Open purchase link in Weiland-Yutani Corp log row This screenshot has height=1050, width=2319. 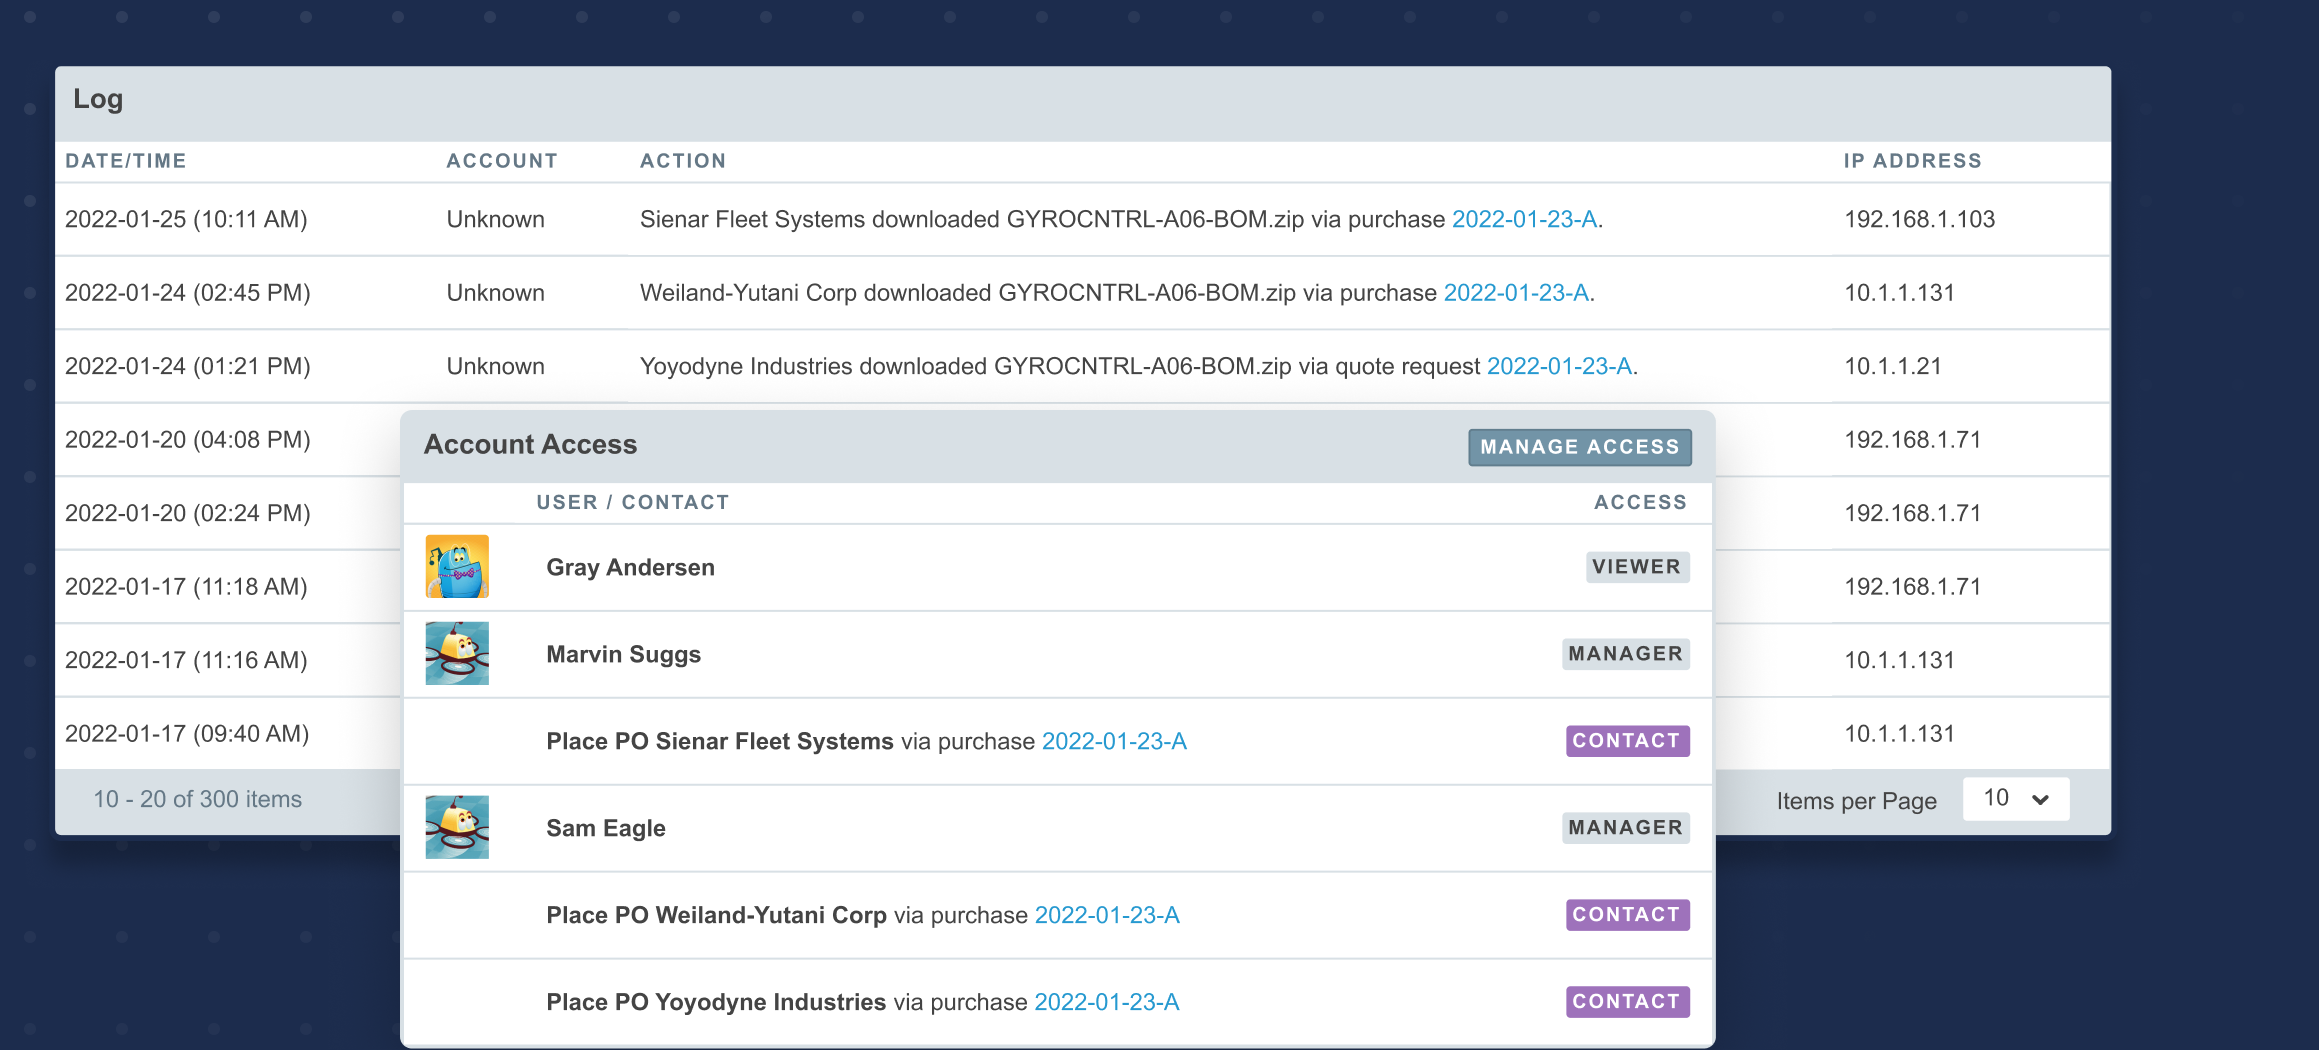point(1516,293)
